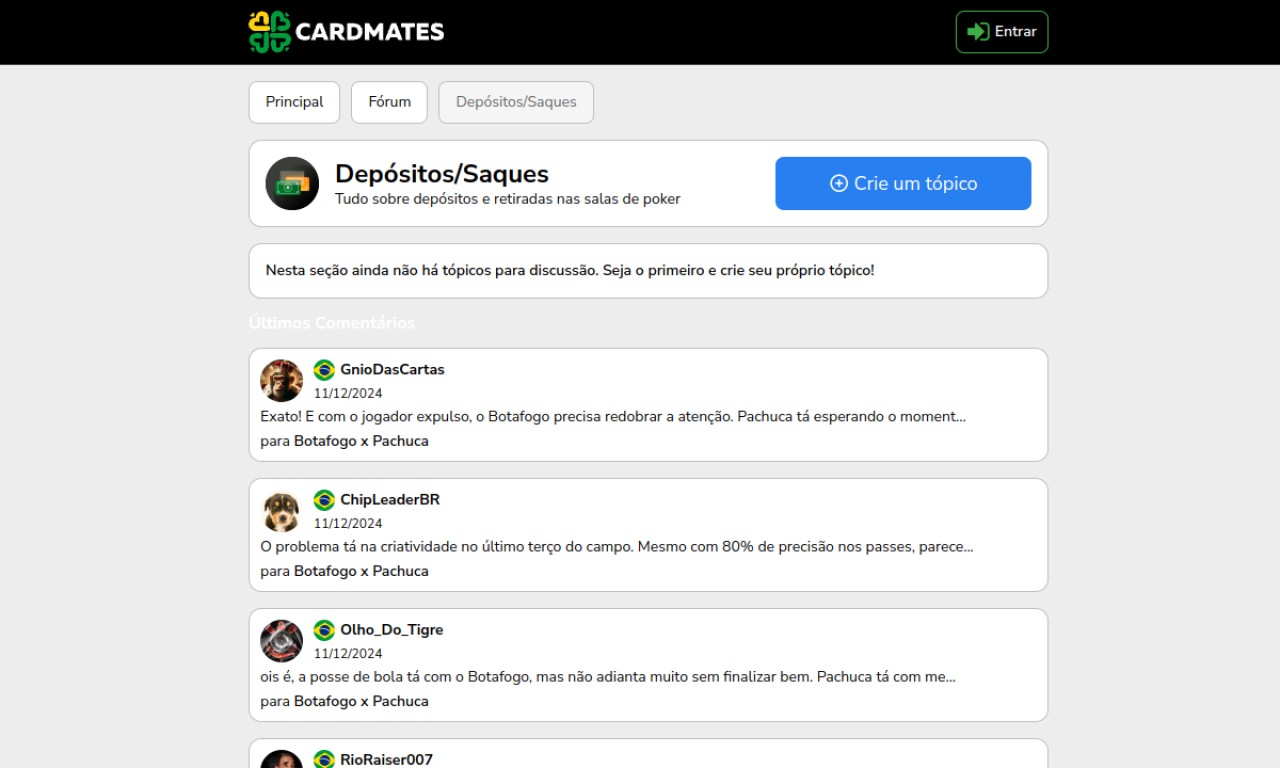Click the Últimos Comentários heading

[x=332, y=323]
